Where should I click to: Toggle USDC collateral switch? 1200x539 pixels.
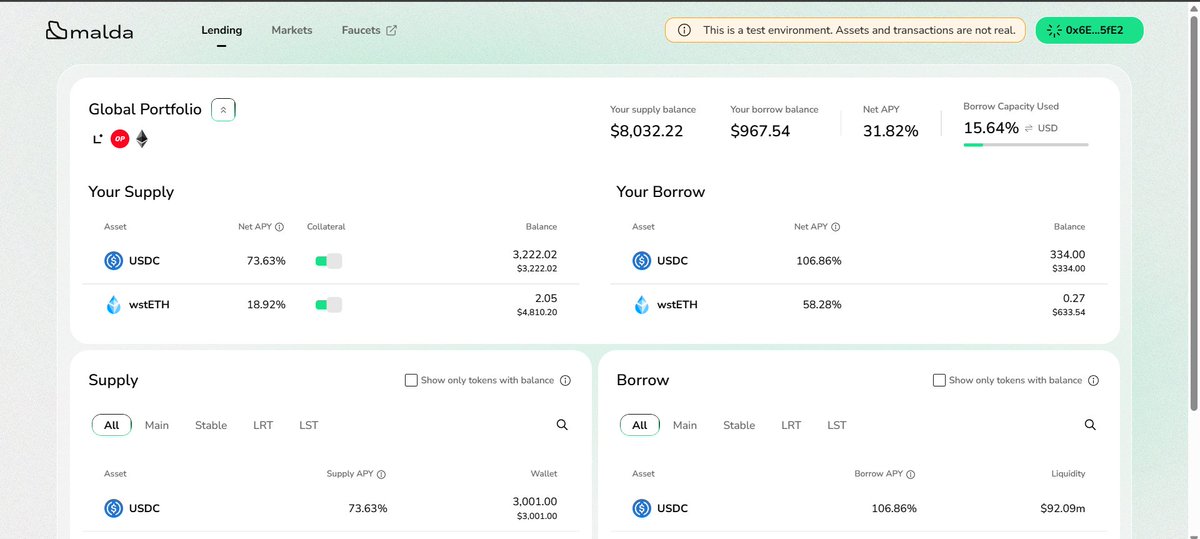tap(328, 261)
